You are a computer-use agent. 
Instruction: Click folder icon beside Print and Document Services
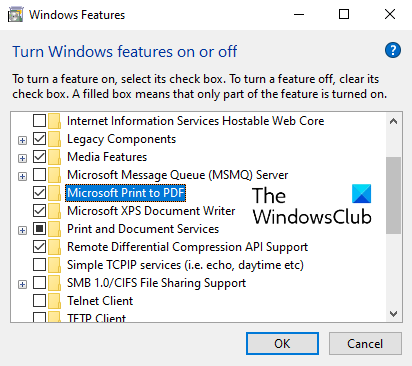pyautogui.click(x=54, y=229)
